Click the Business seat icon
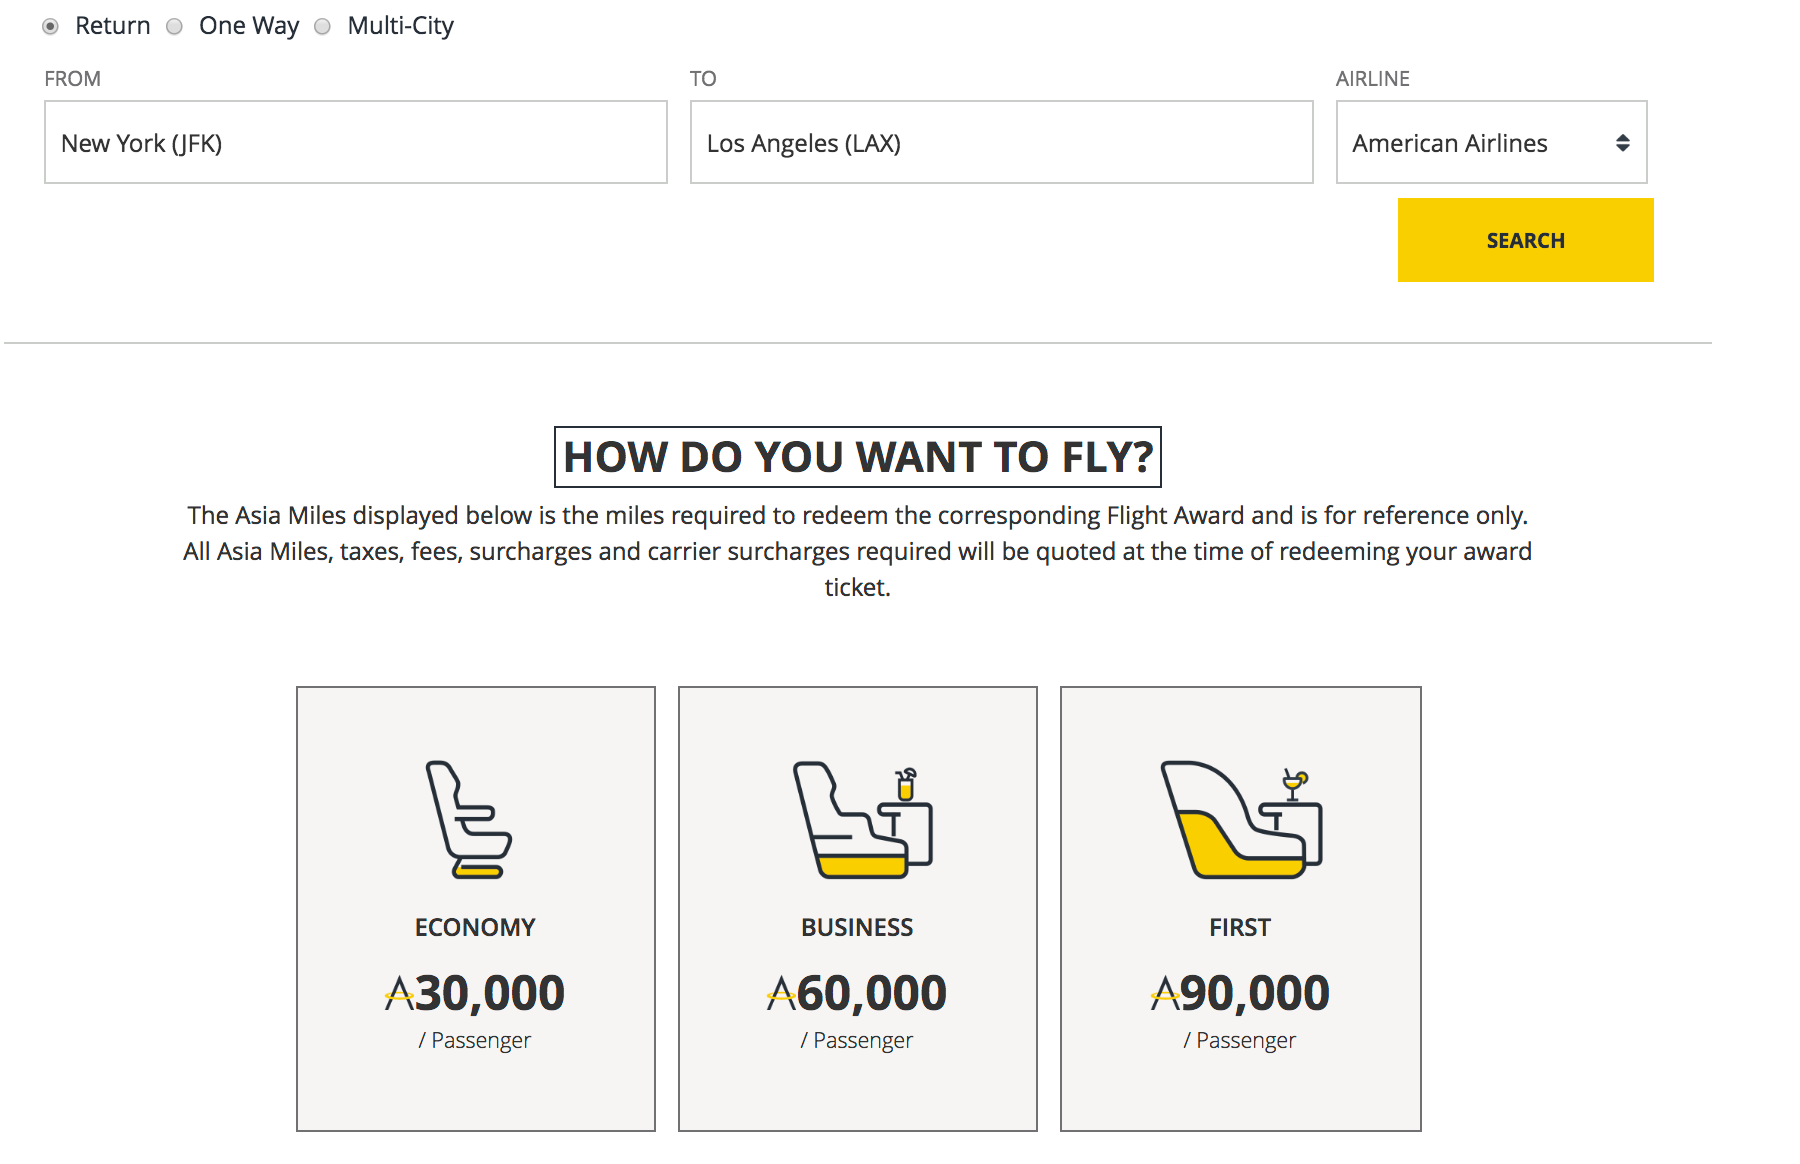Image resolution: width=1800 pixels, height=1164 pixels. point(862,821)
